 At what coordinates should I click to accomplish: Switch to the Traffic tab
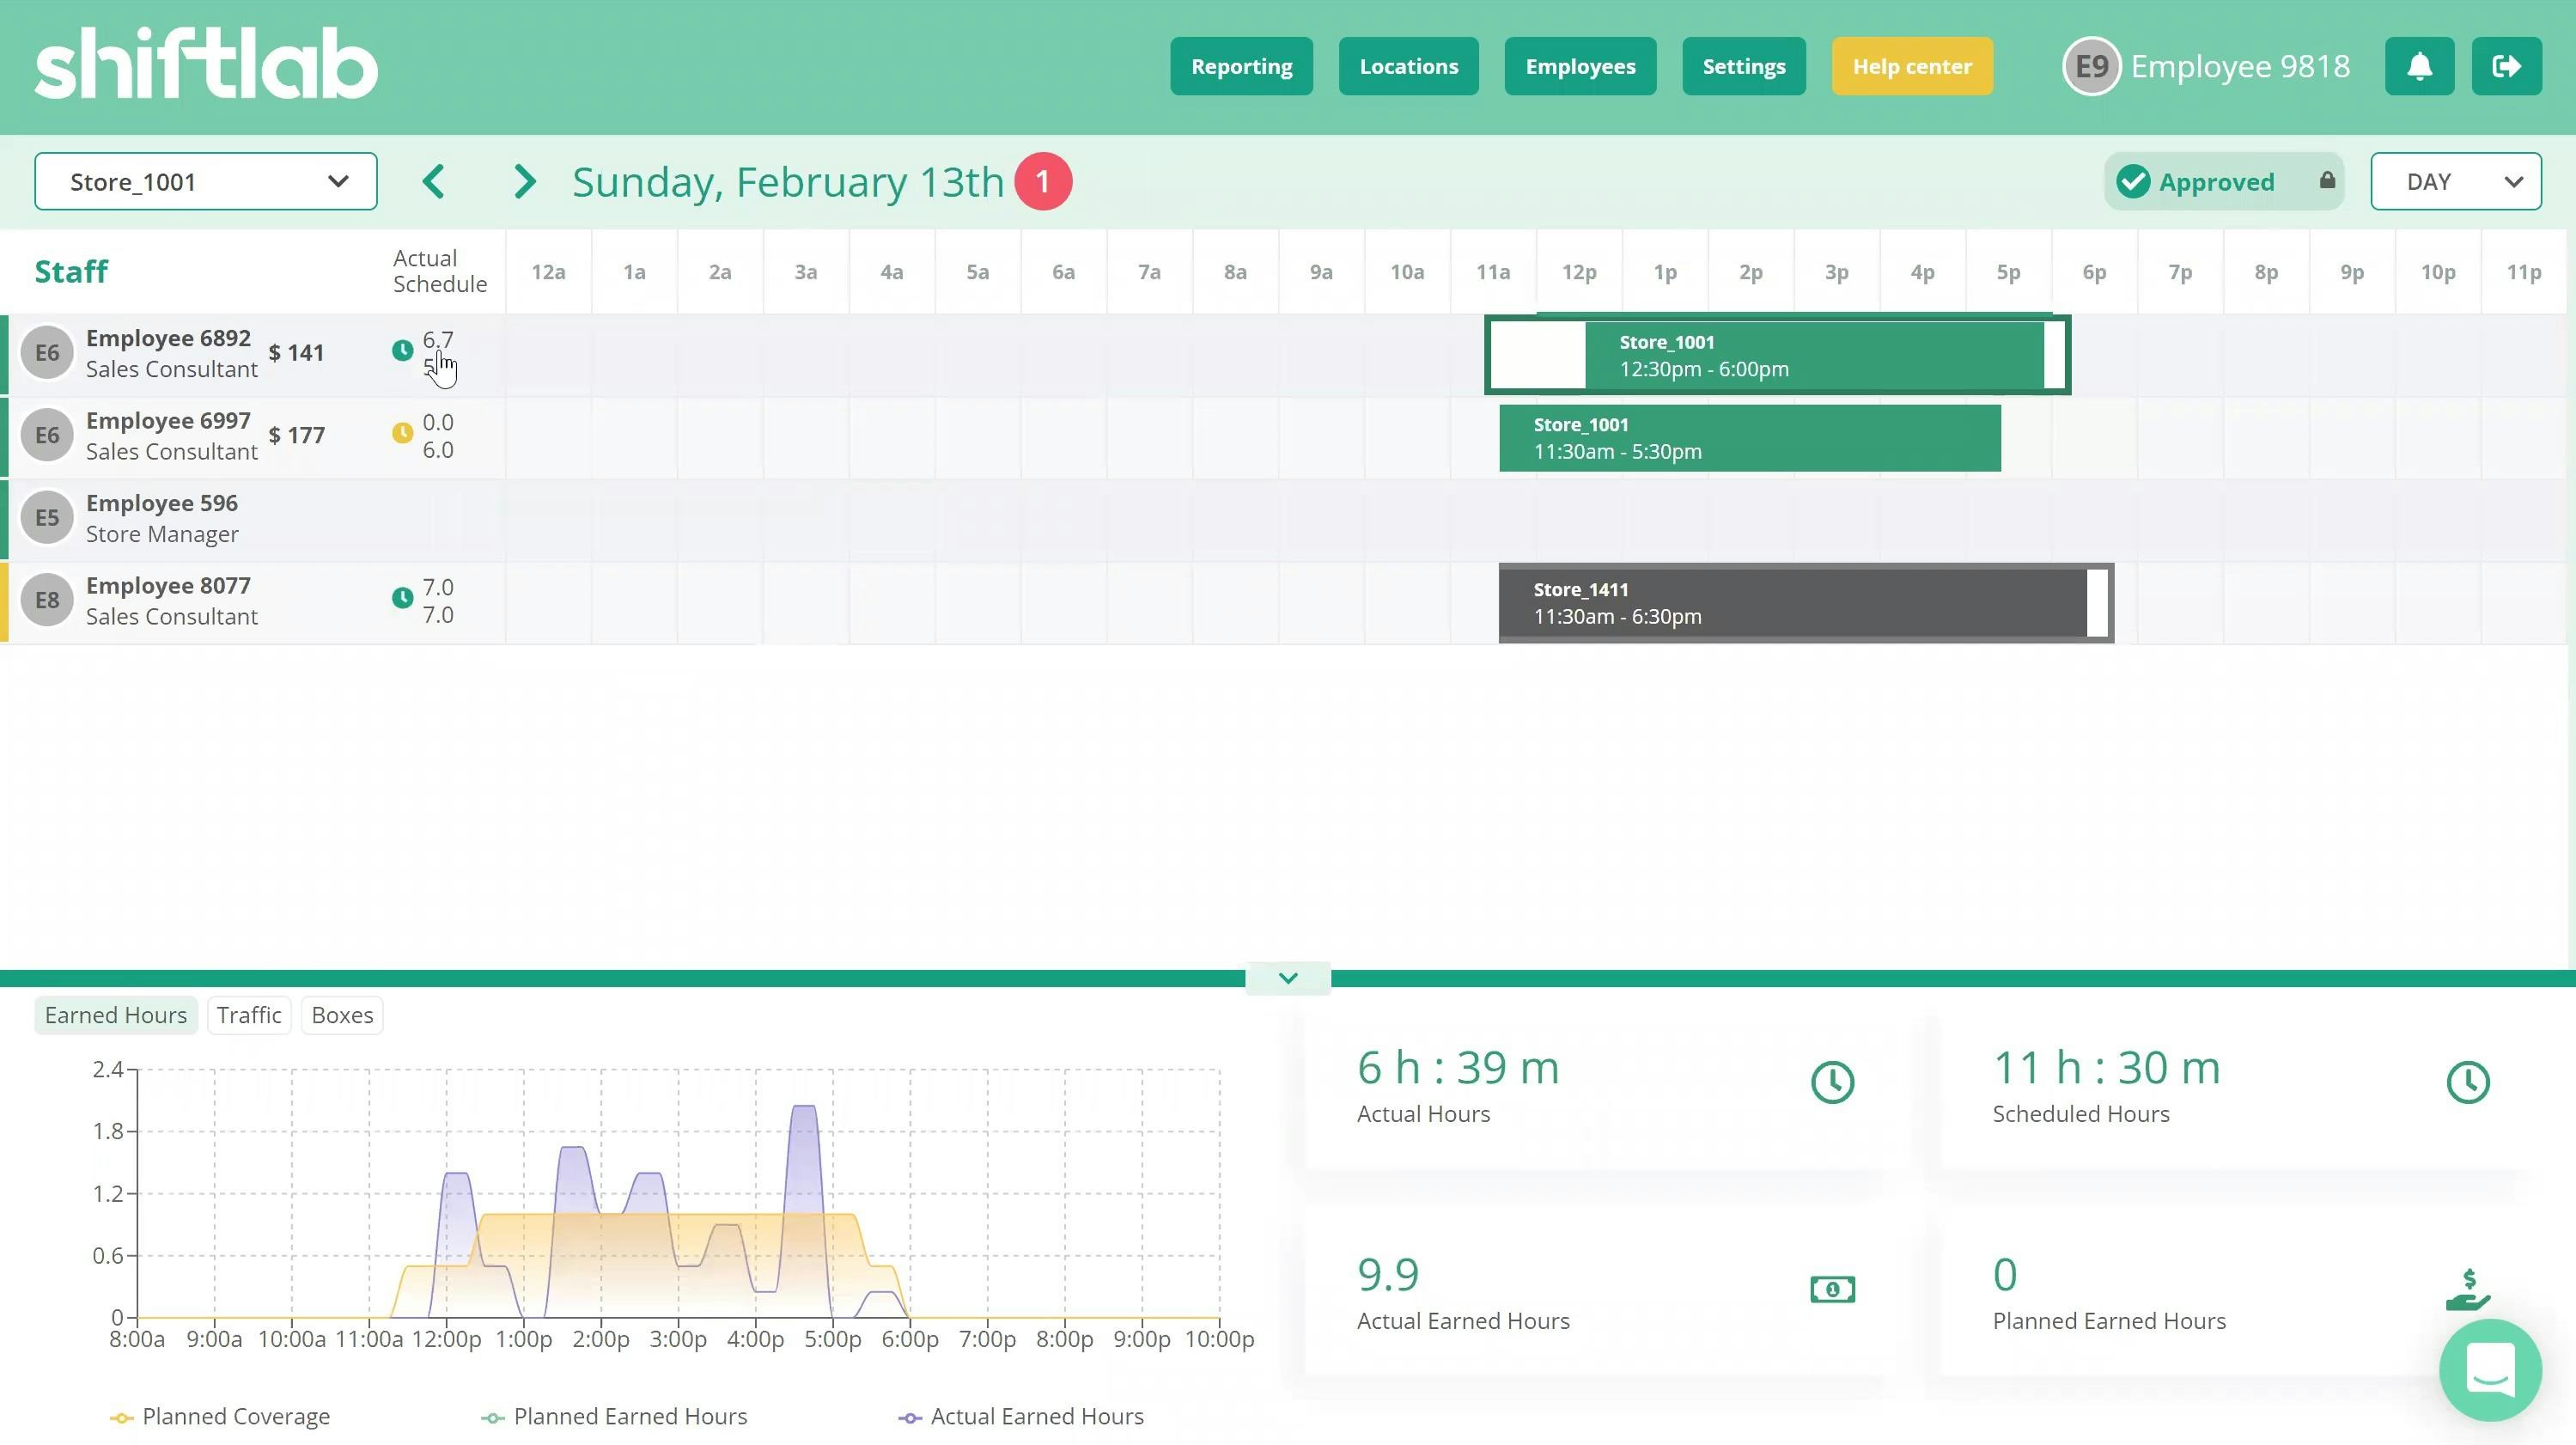249,1014
